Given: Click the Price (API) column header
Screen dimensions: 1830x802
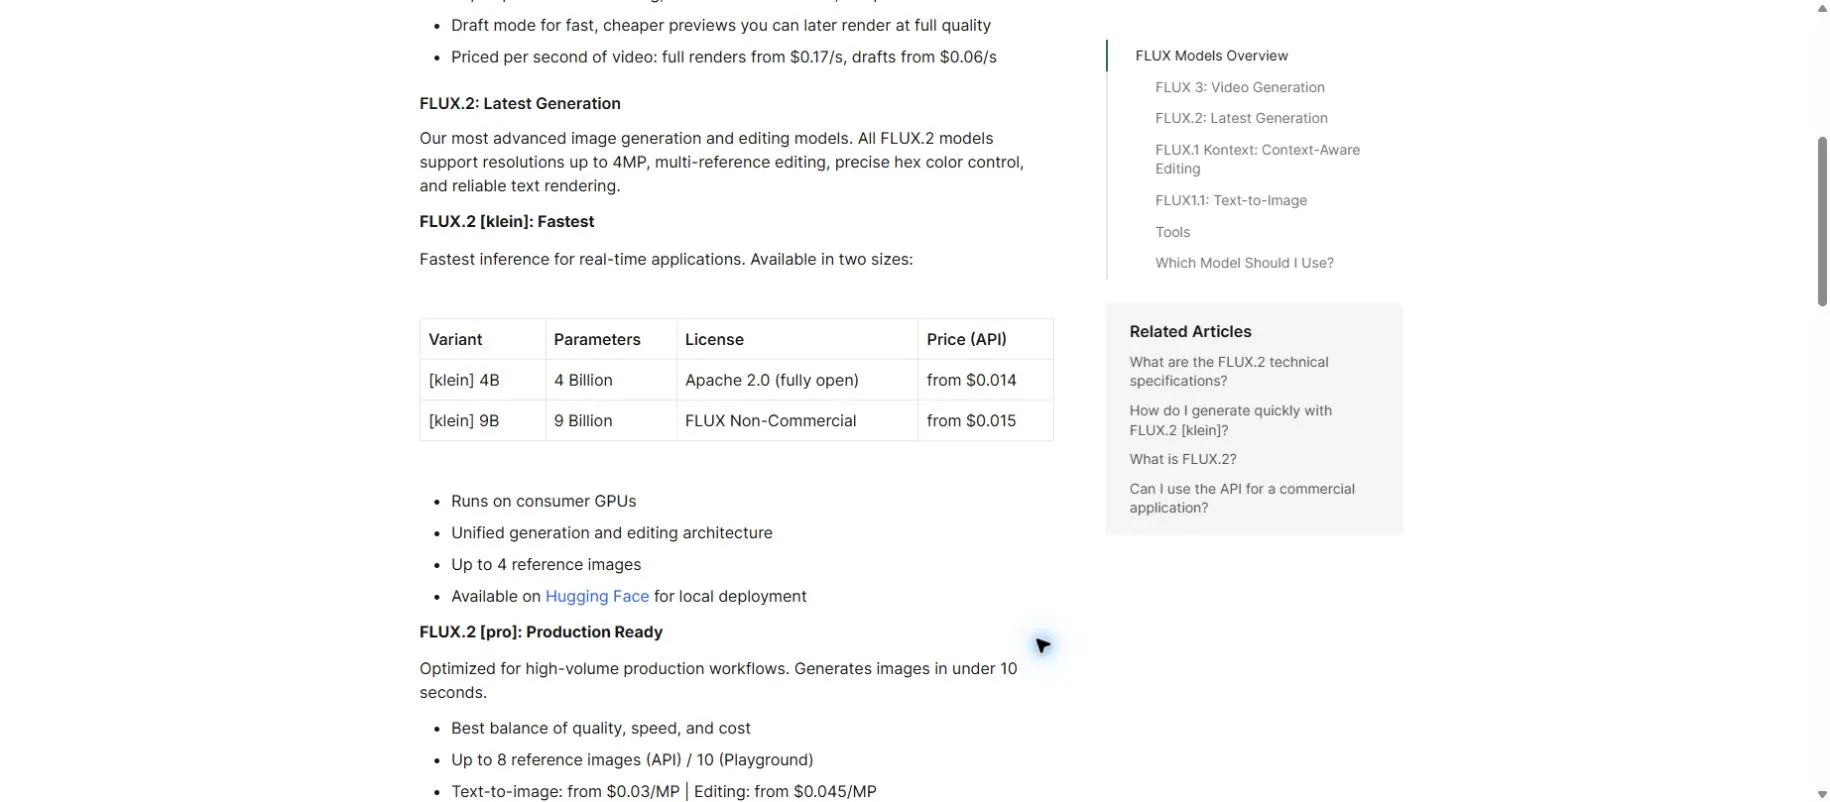Looking at the screenshot, I should tap(985, 339).
